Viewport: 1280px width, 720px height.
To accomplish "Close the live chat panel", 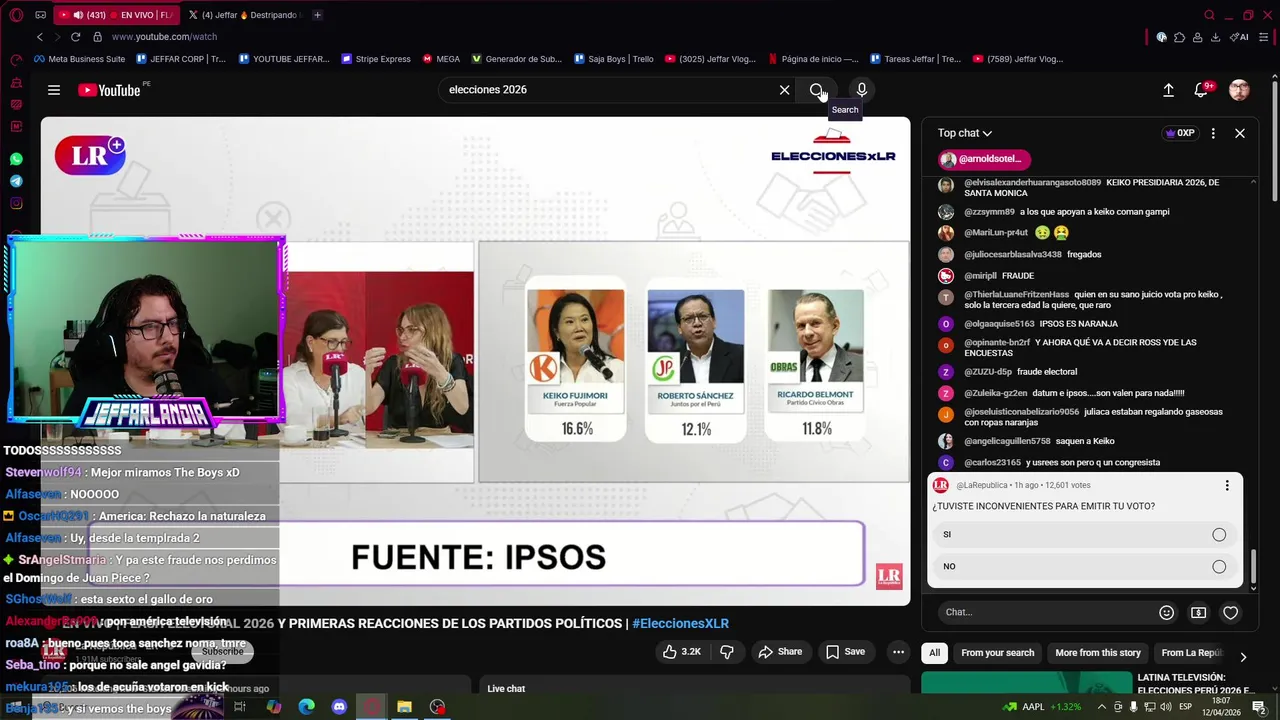I will [x=1240, y=133].
